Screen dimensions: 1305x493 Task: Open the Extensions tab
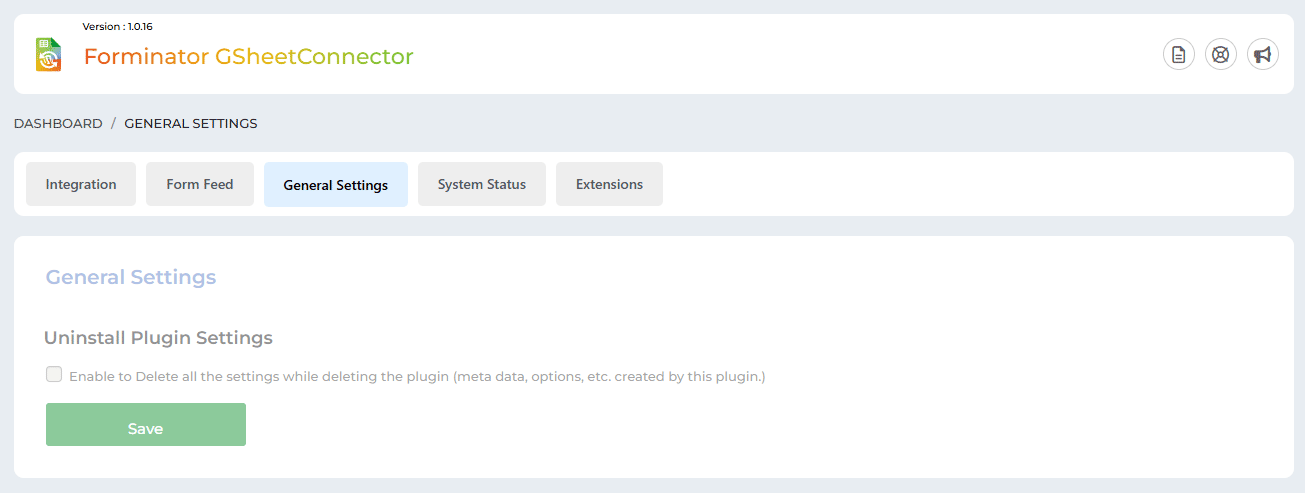click(x=609, y=184)
